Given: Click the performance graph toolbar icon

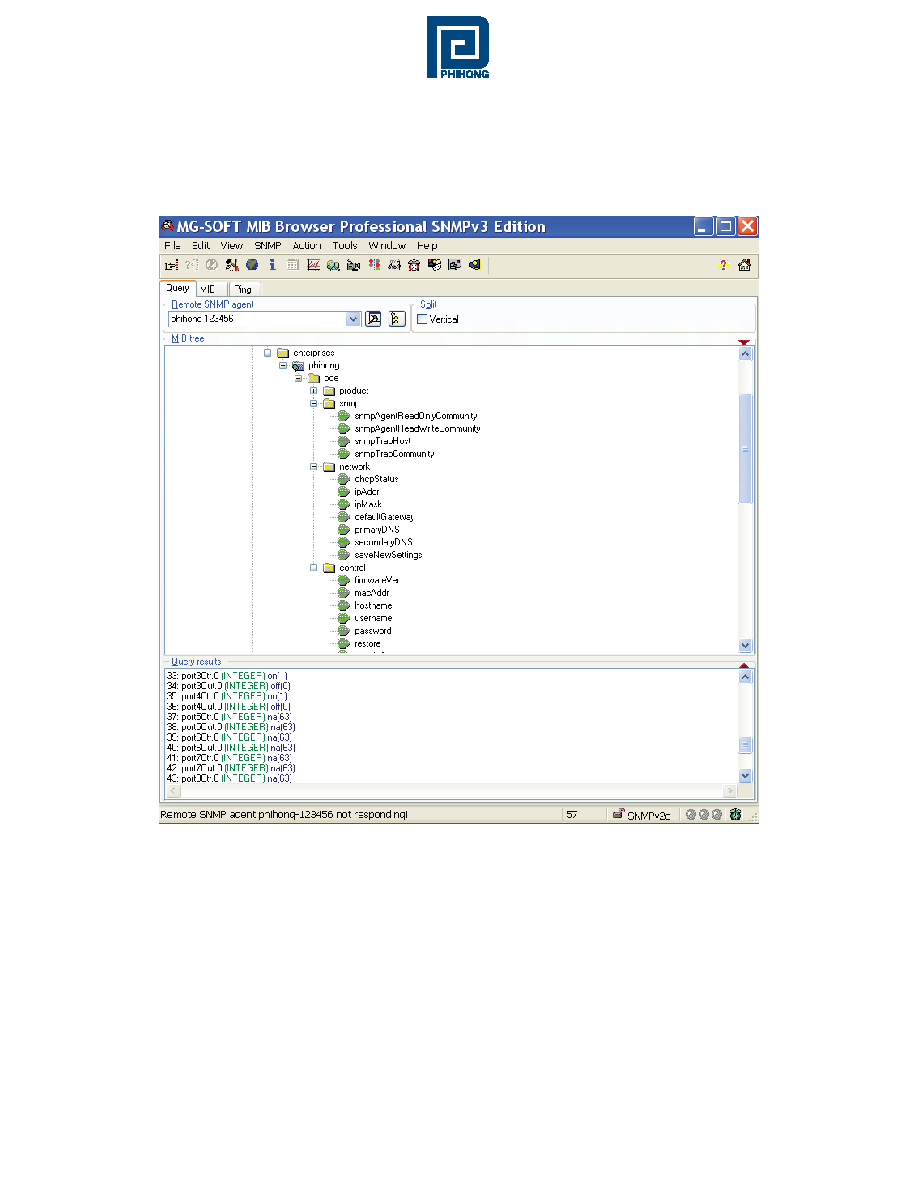Looking at the screenshot, I should click(313, 264).
